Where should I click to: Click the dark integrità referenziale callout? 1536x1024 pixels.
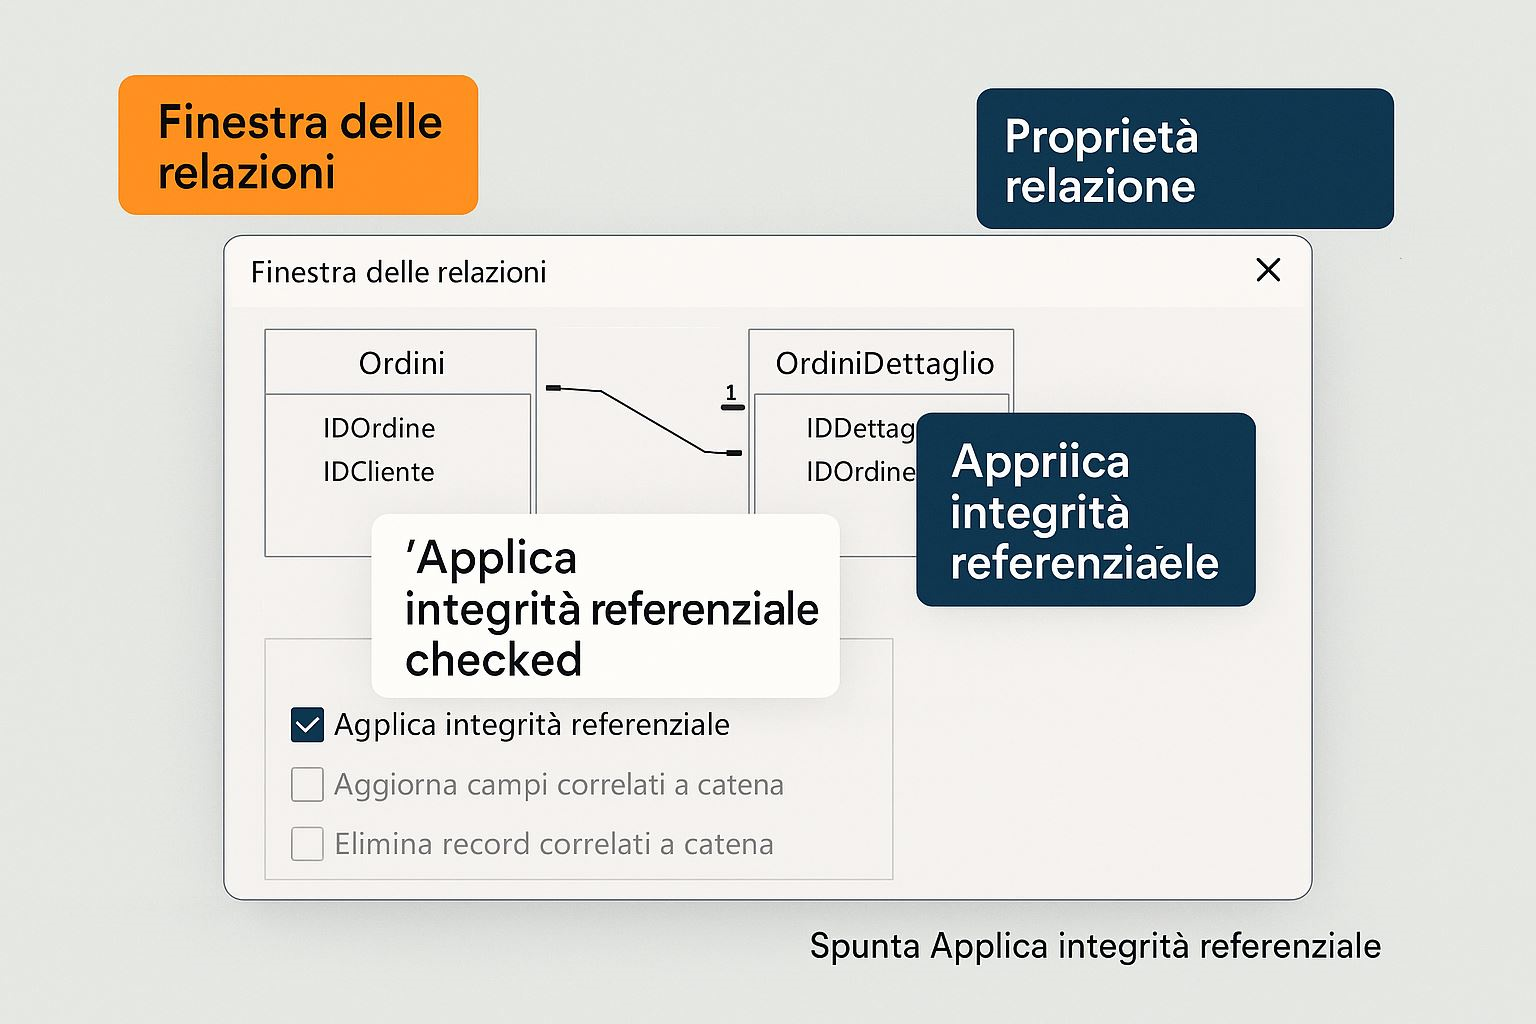(x=1085, y=510)
